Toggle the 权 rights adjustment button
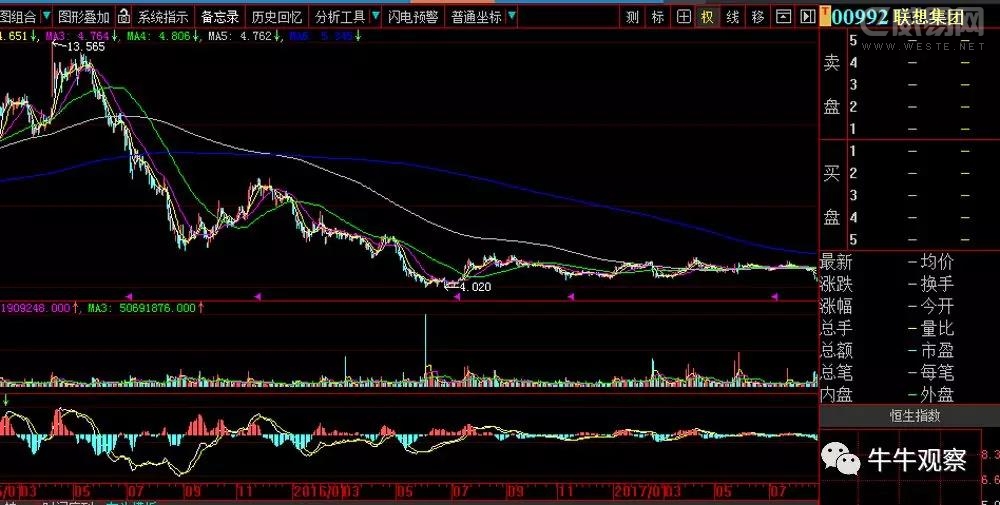This screenshot has width=1000, height=505. [x=708, y=17]
